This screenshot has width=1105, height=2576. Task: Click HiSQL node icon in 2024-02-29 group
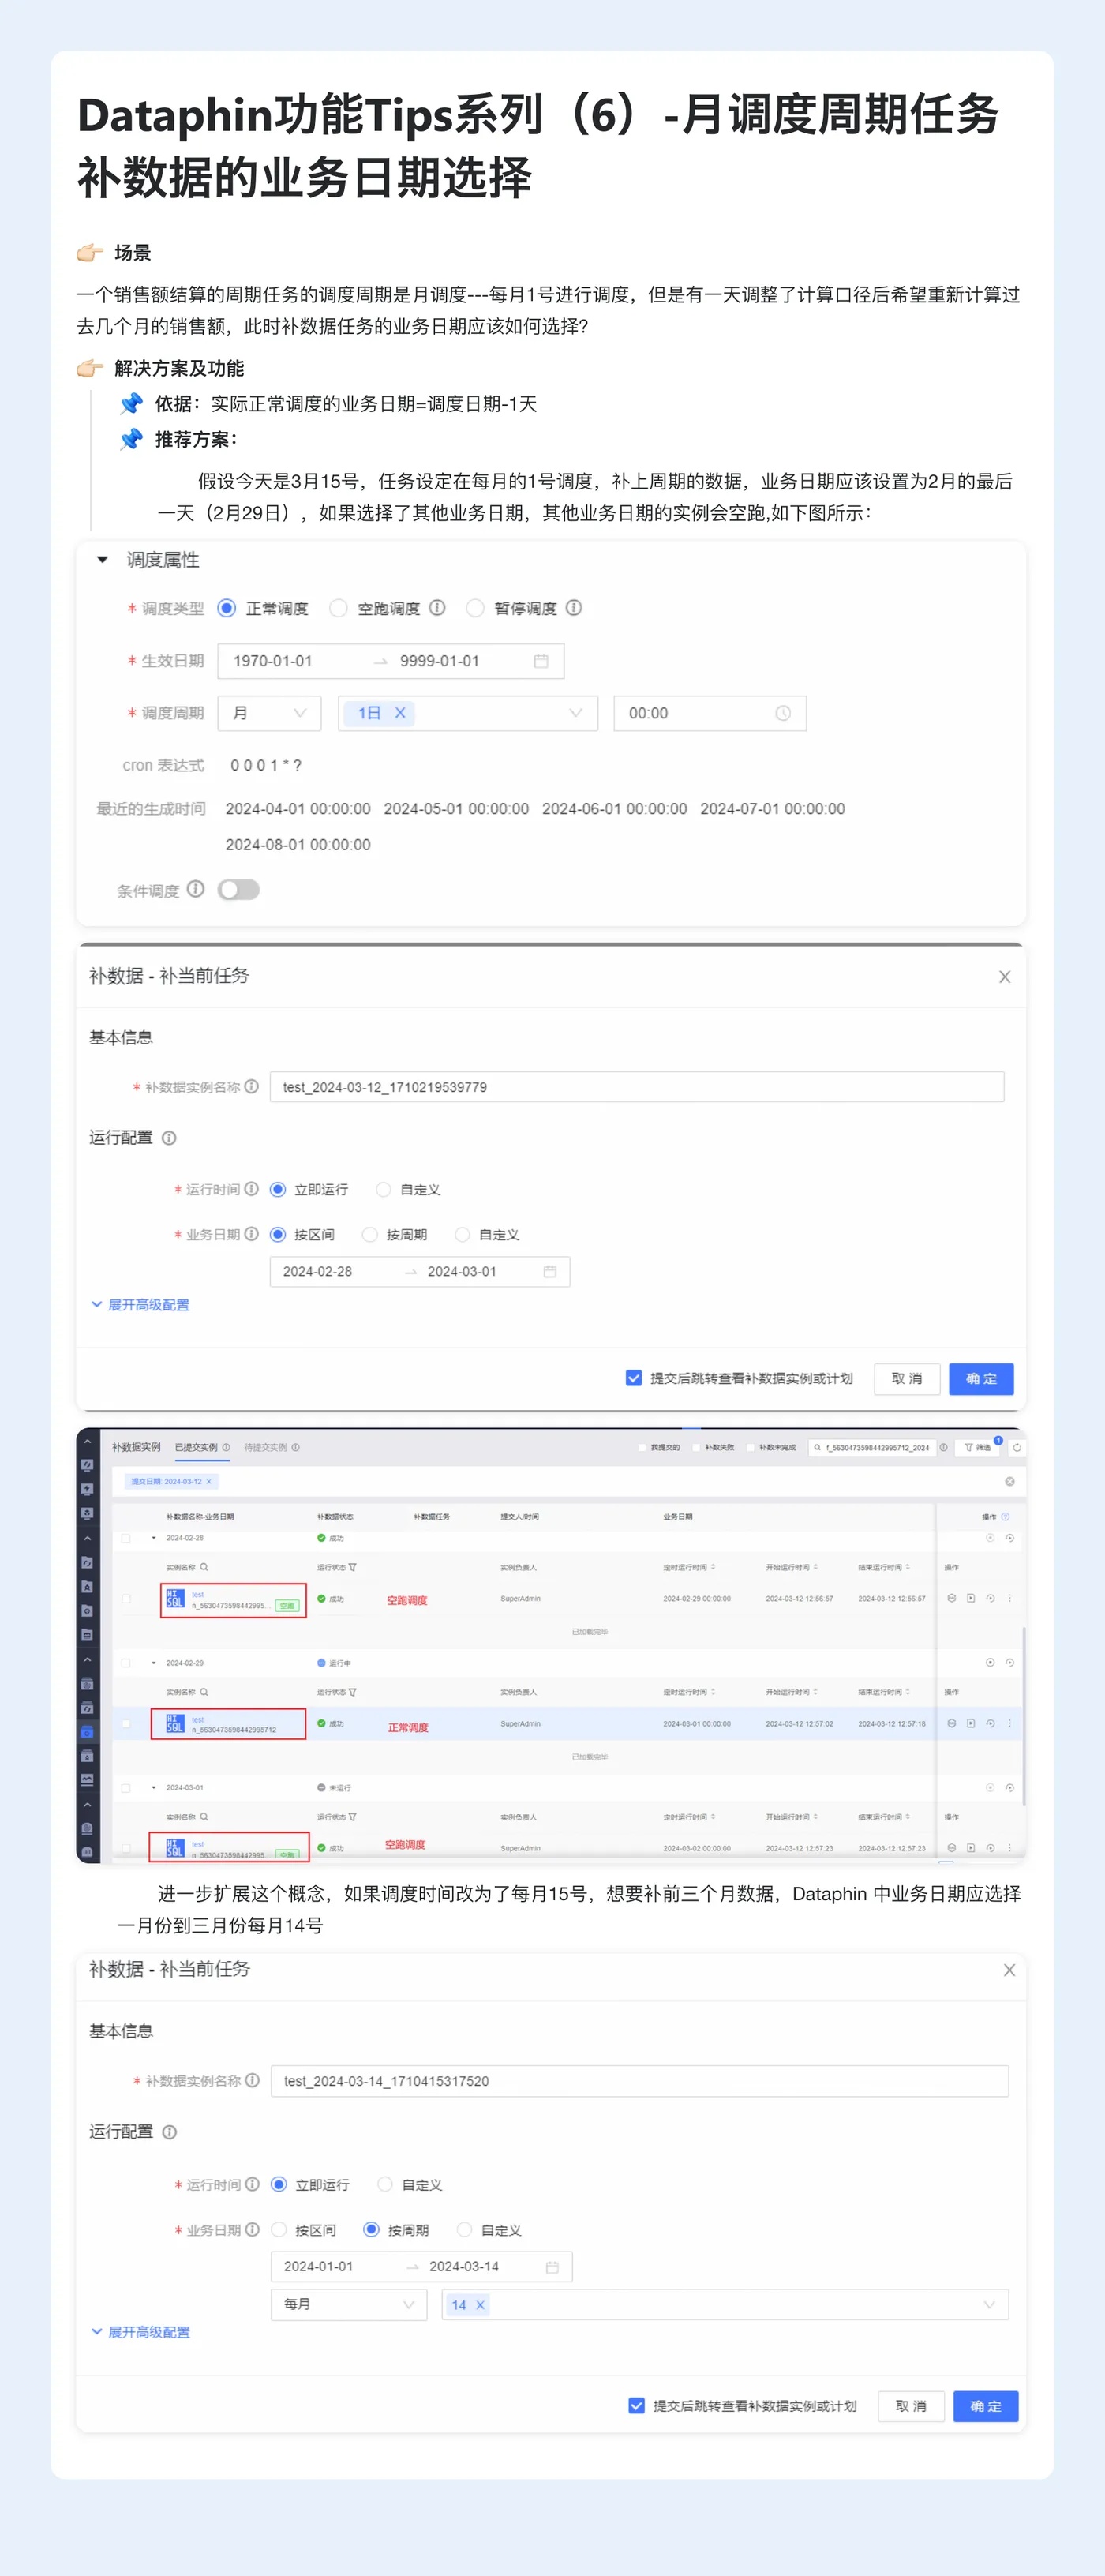[175, 1724]
